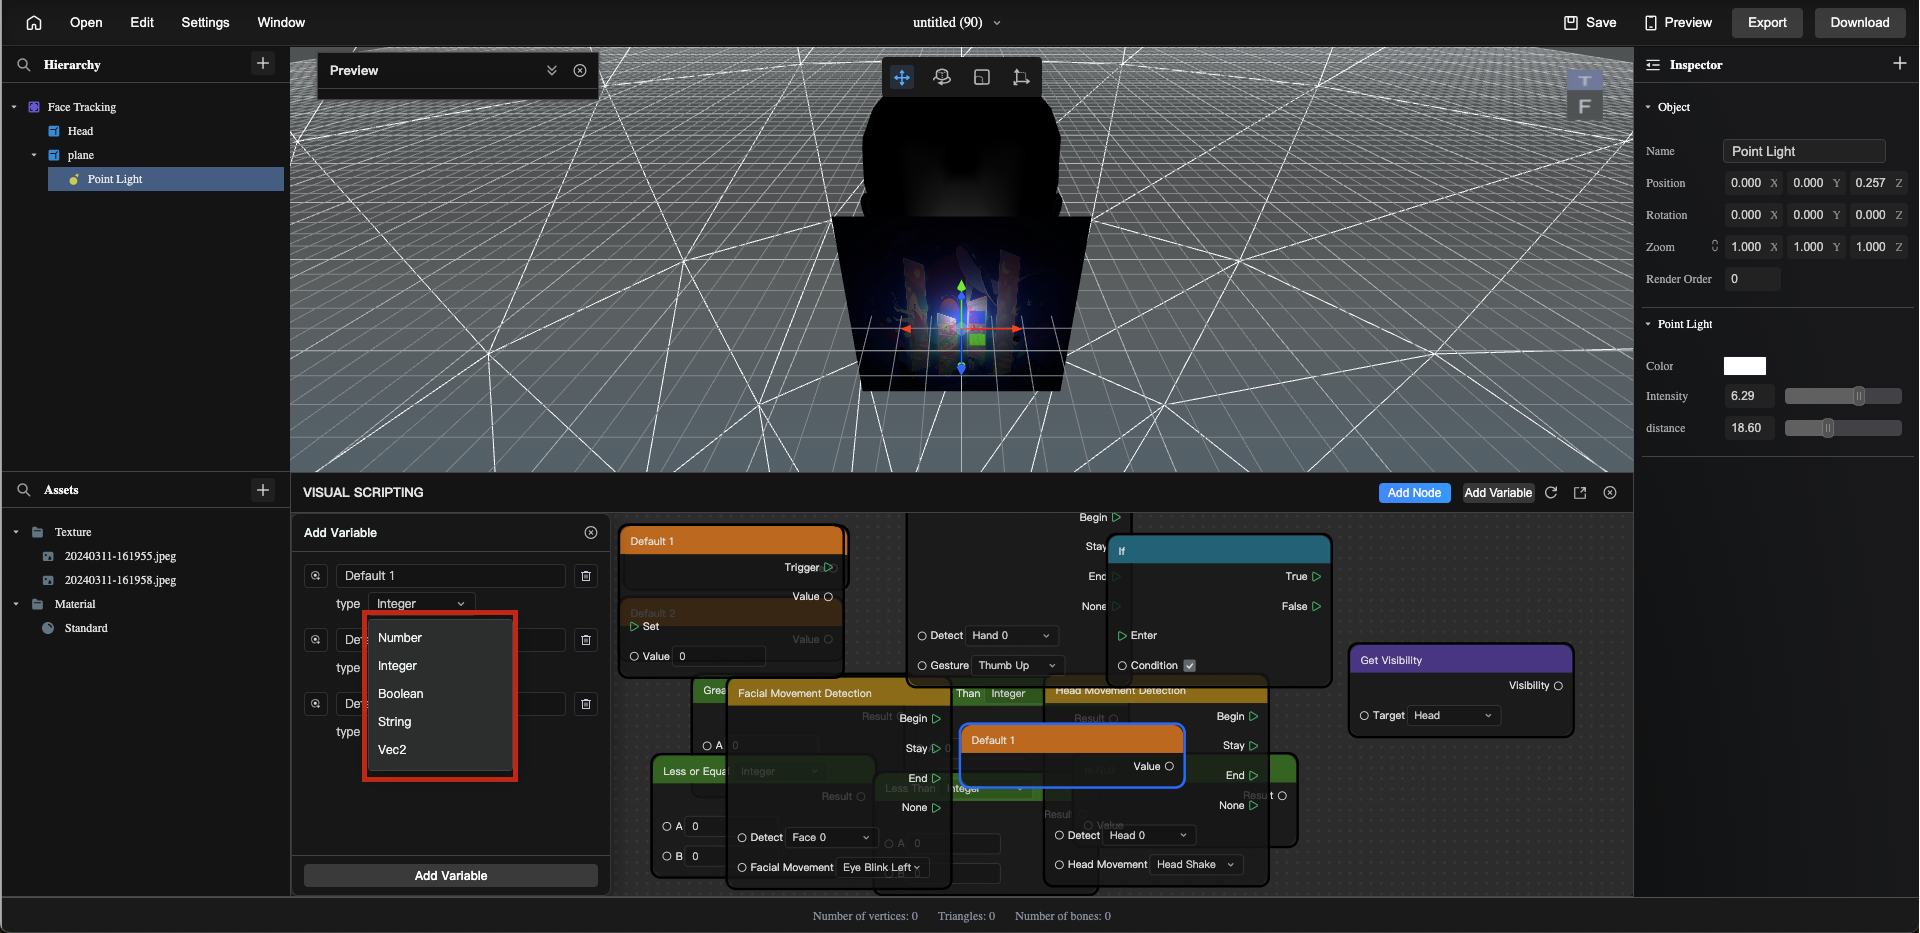The height and width of the screenshot is (933, 1920).
Task: Close the Visual Scripting panel
Action: [x=1610, y=492]
